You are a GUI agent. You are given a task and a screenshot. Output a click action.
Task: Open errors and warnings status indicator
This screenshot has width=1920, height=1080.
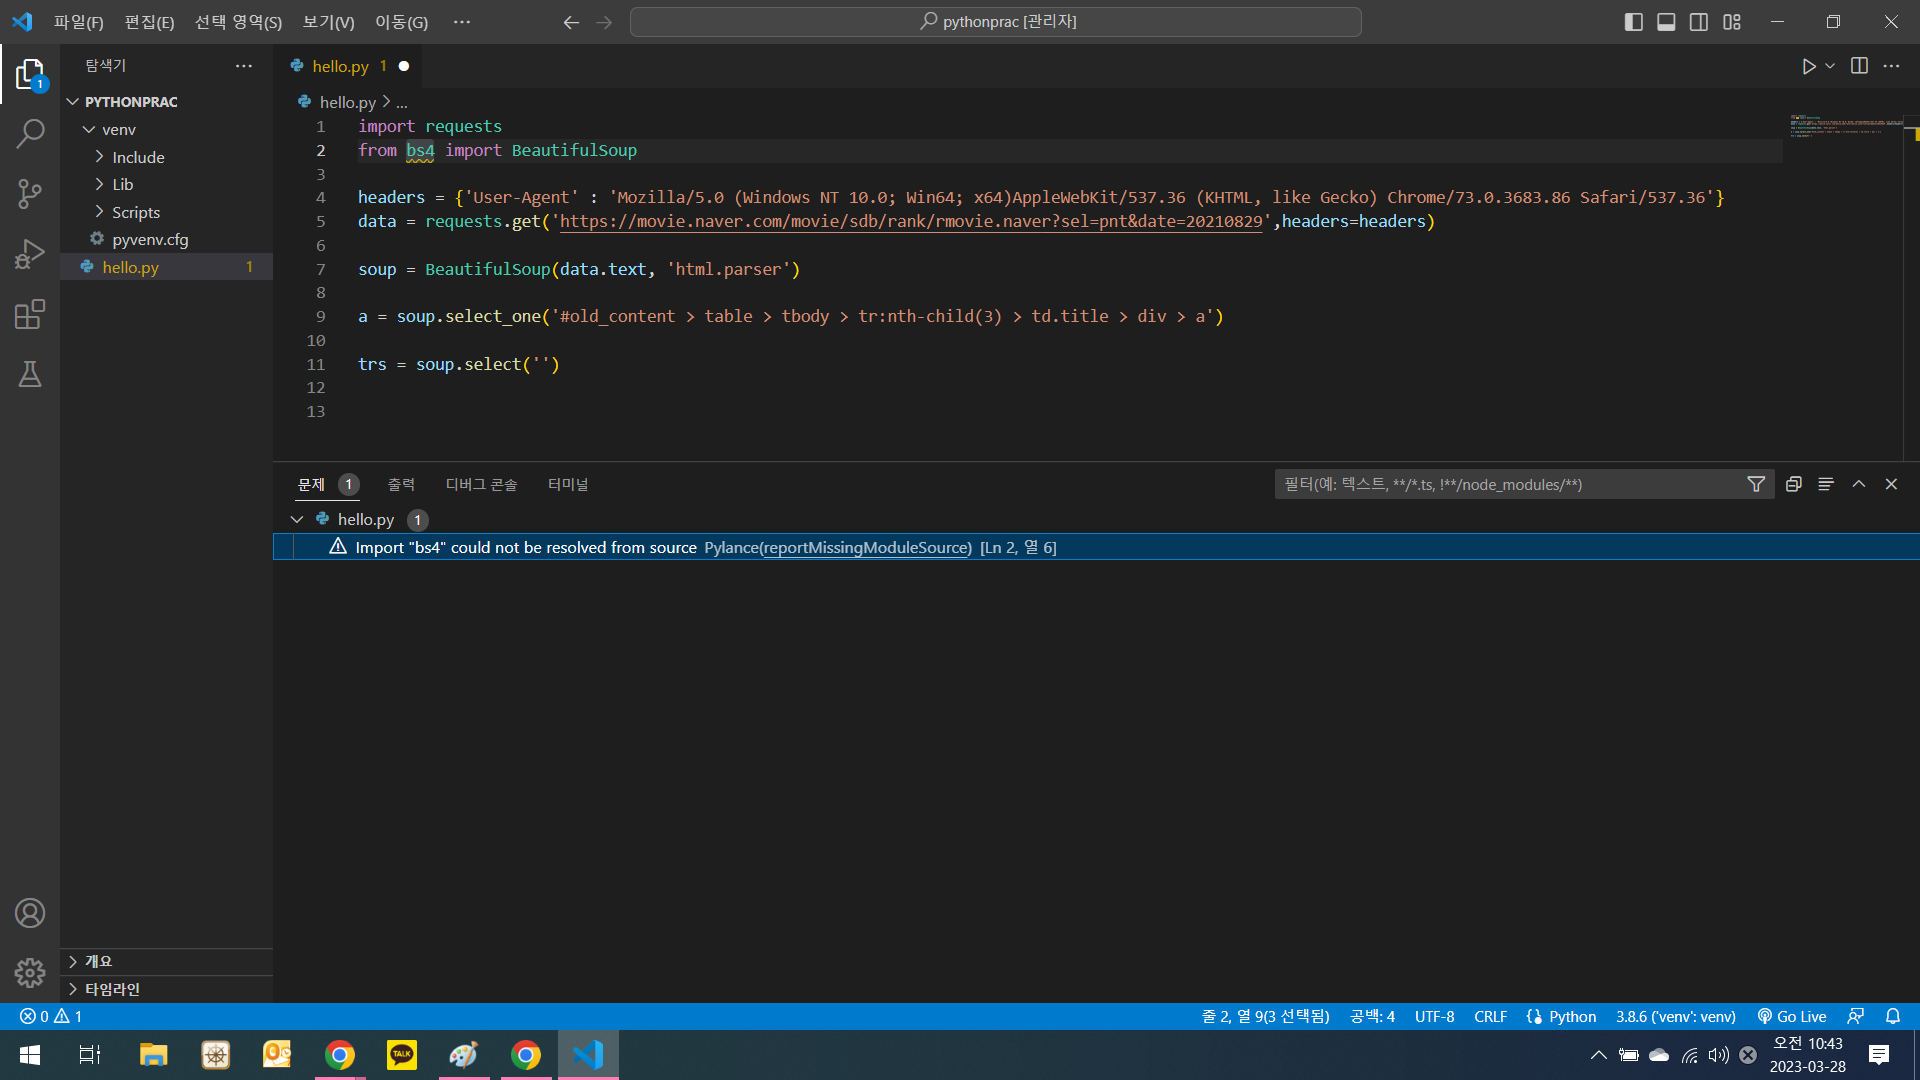coord(51,1016)
